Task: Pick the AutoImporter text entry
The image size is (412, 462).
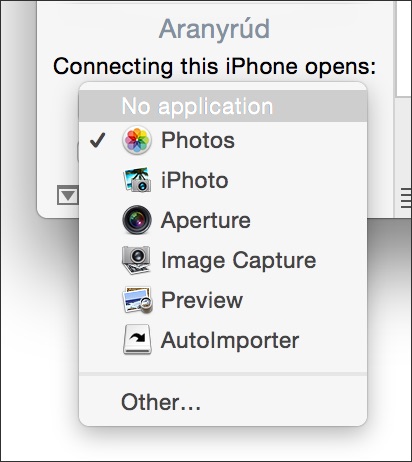Action: (x=230, y=340)
